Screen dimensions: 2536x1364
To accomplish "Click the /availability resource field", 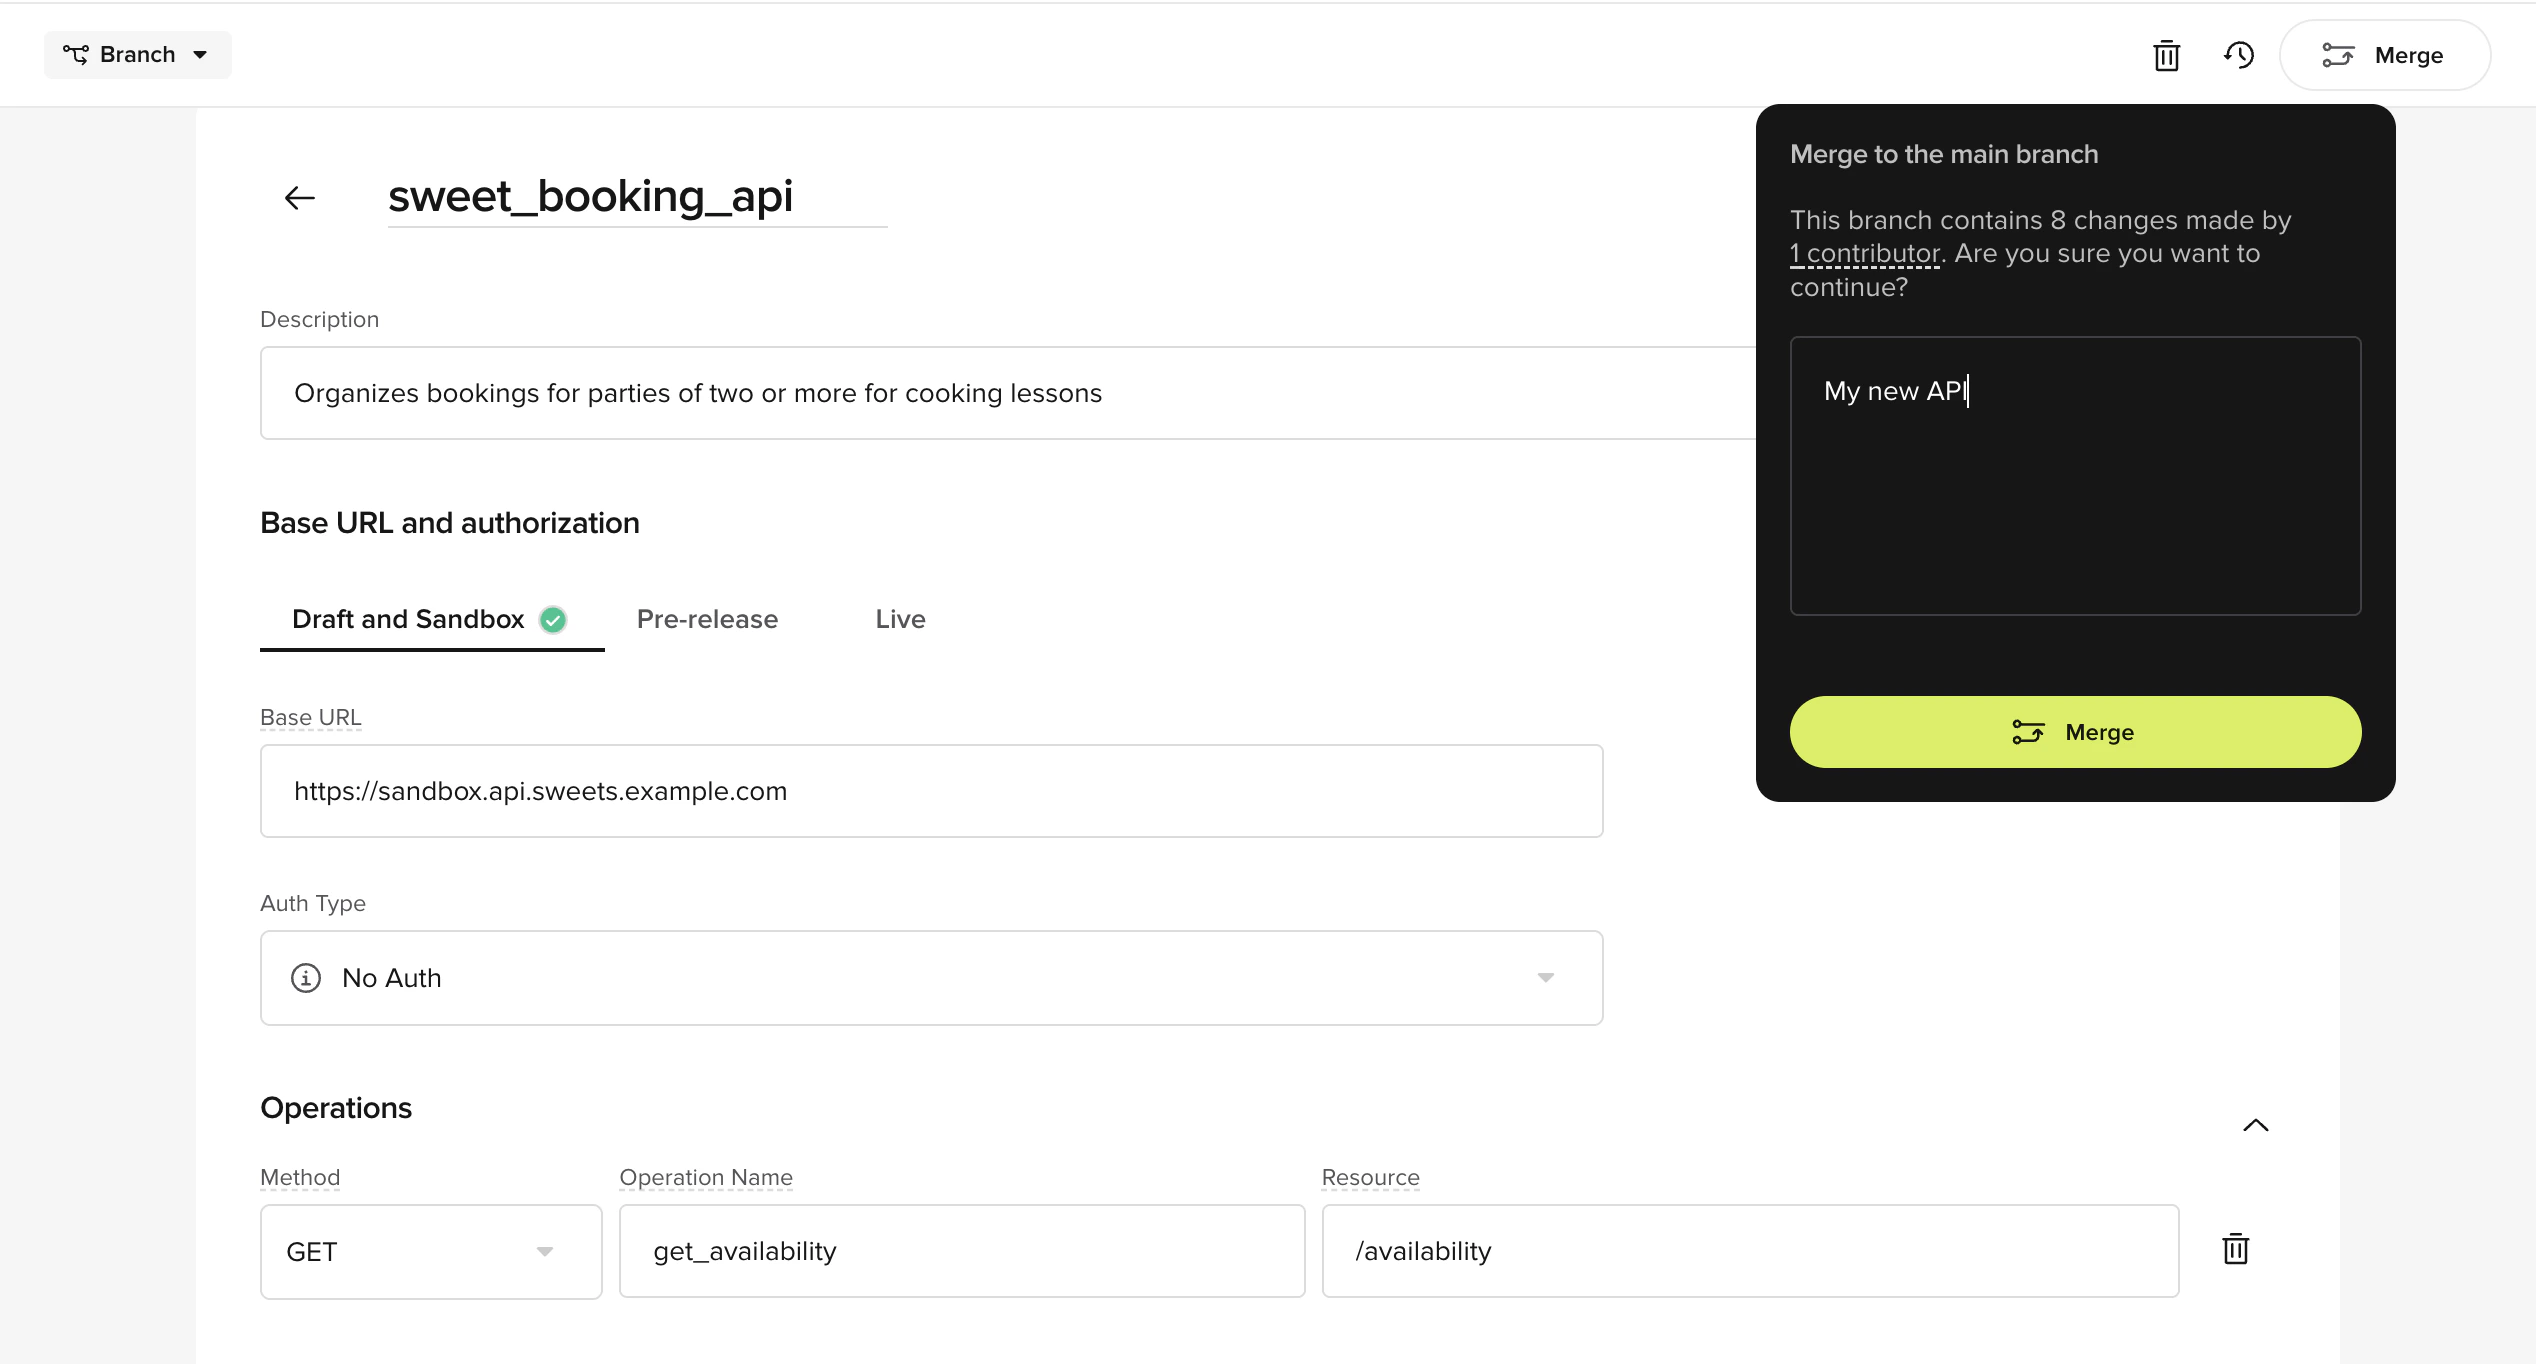I will 1749,1251.
